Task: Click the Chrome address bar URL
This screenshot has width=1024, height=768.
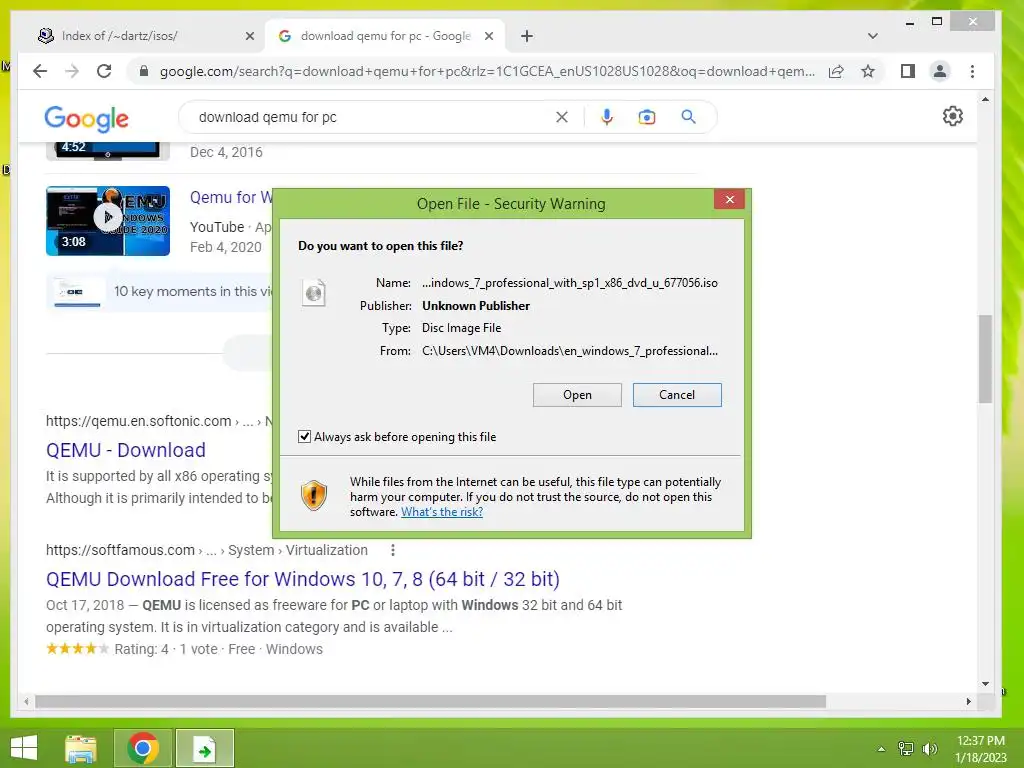Action: coord(487,71)
